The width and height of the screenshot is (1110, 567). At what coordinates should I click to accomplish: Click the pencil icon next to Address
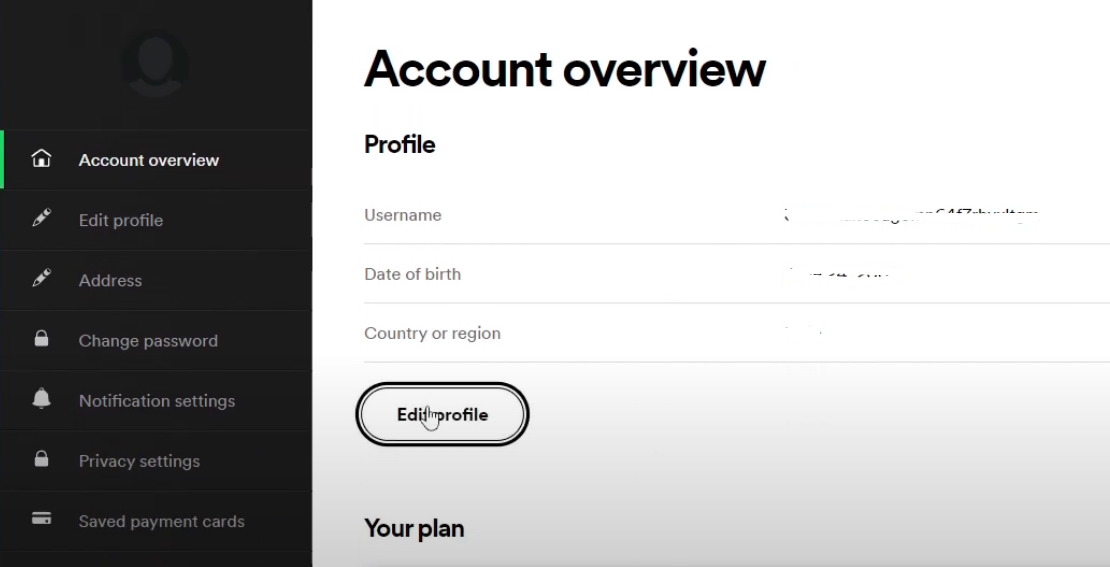click(x=41, y=278)
